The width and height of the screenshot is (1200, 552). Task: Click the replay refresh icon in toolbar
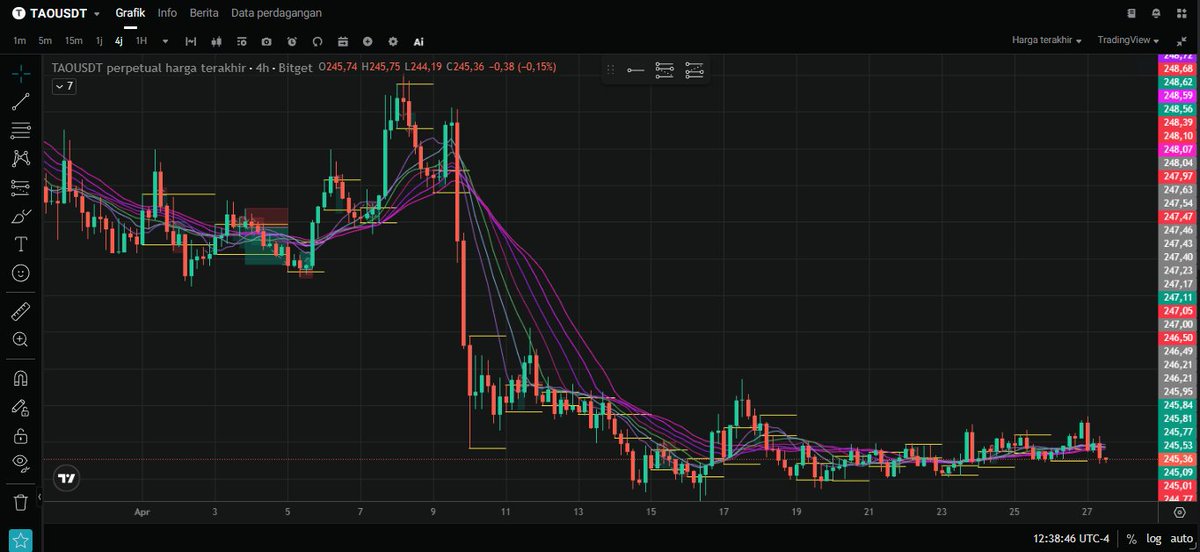point(317,41)
